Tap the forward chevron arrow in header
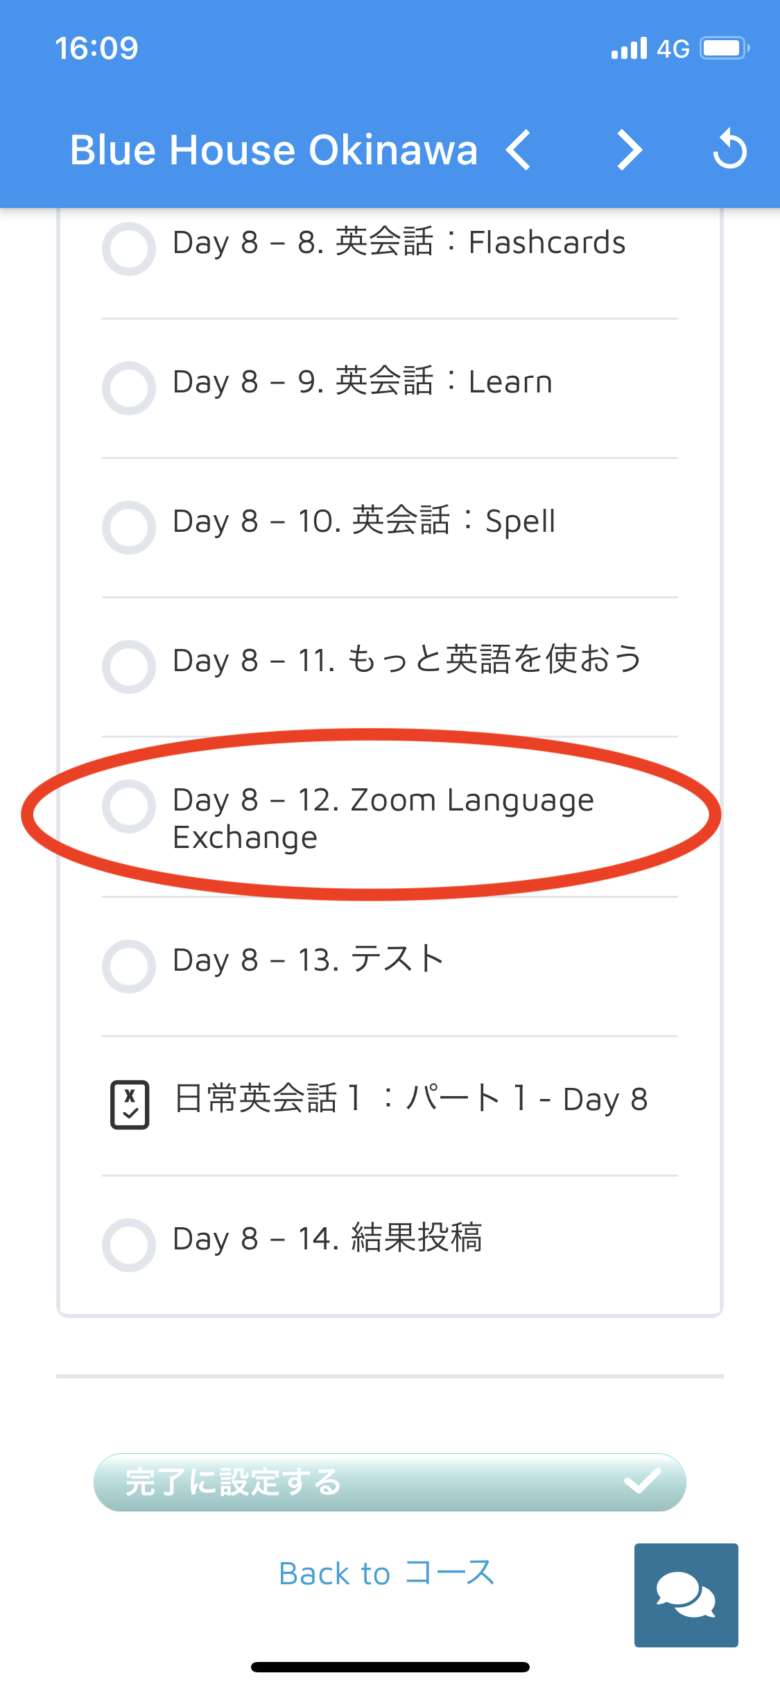The height and width of the screenshot is (1689, 780). pyautogui.click(x=629, y=151)
